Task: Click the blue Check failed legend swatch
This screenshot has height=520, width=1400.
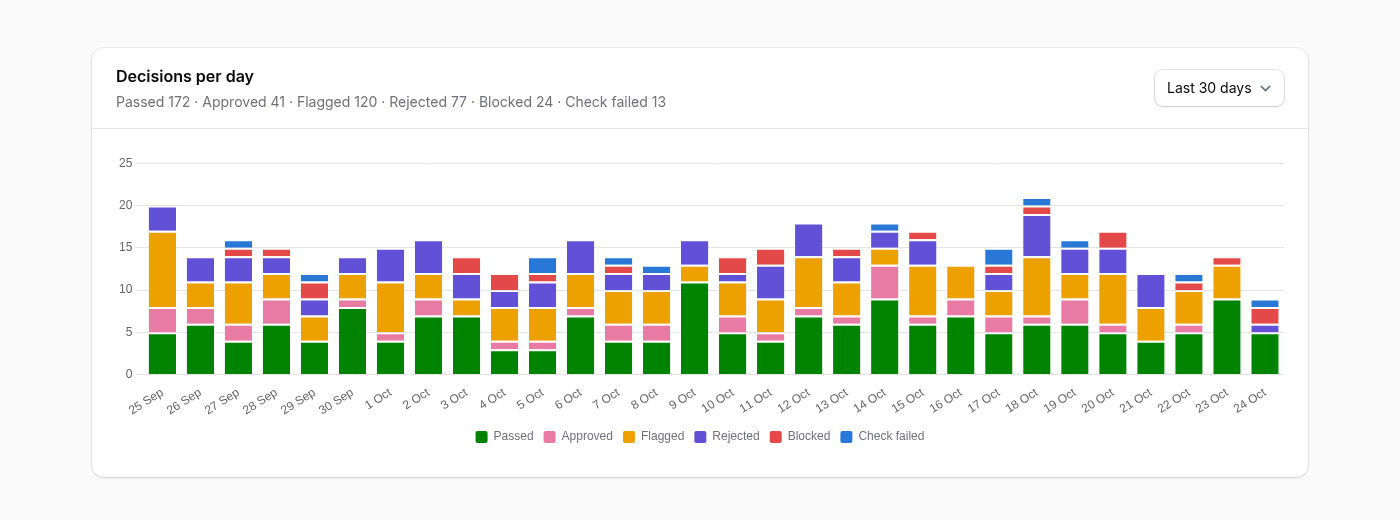Action: click(x=846, y=436)
